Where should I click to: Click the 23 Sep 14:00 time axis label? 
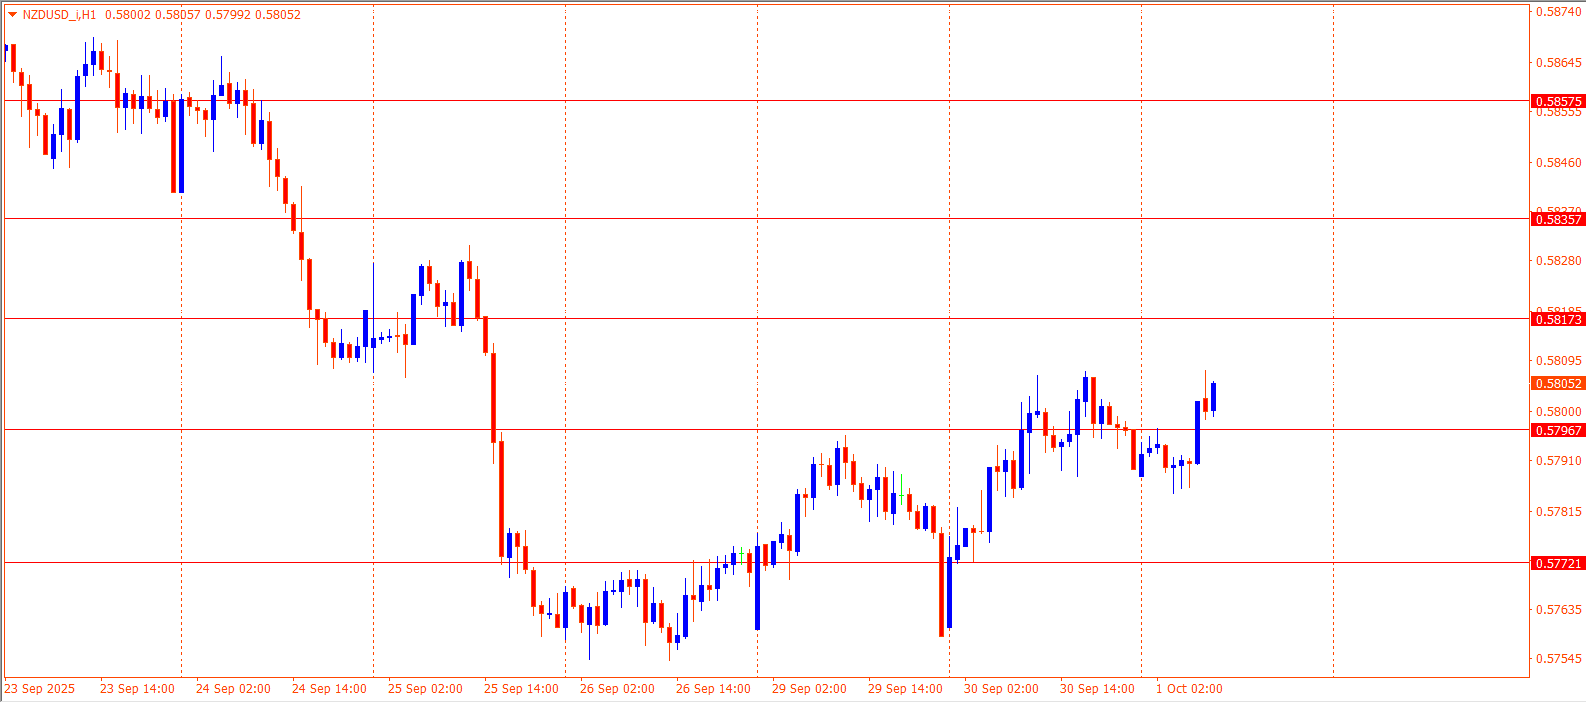coord(137,688)
